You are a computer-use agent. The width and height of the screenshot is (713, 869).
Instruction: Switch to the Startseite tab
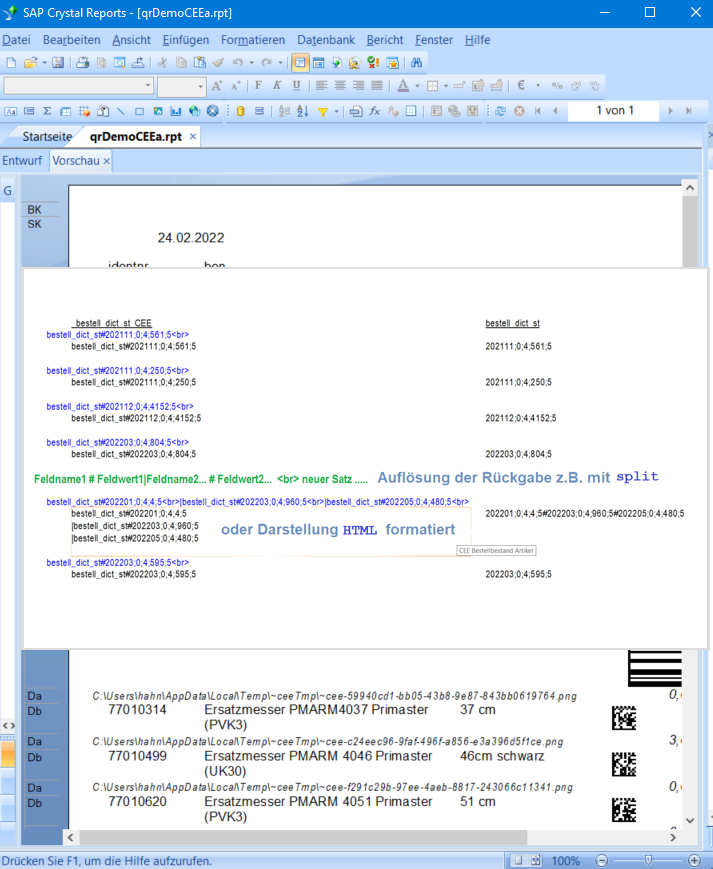47,136
